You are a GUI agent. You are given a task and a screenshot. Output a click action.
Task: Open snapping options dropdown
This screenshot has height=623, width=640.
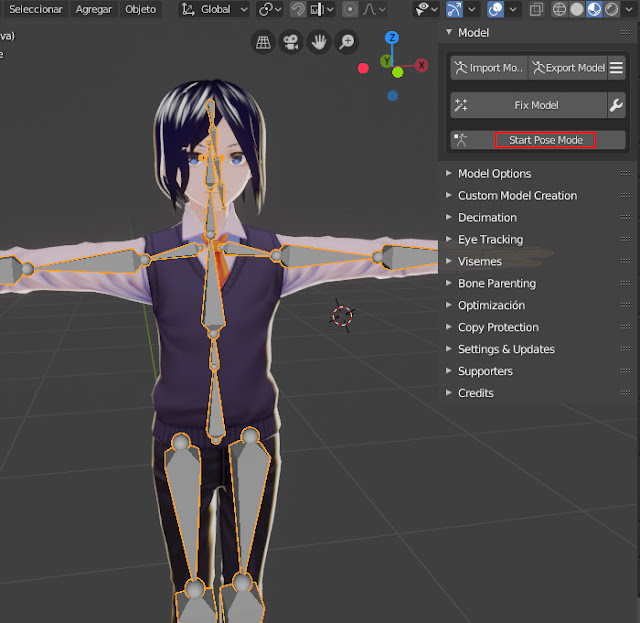pyautogui.click(x=322, y=9)
